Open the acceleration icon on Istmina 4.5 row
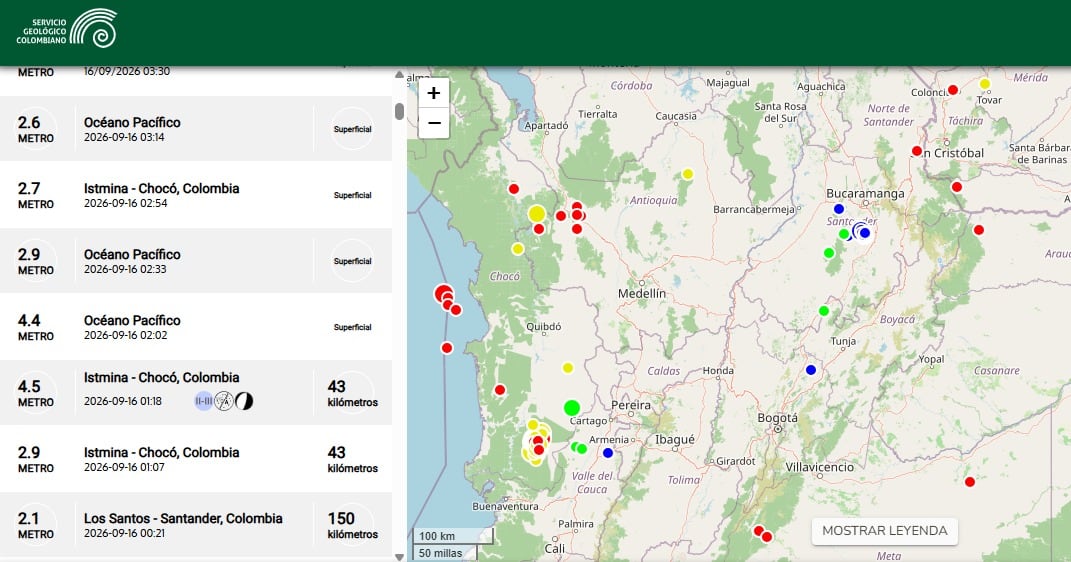Viewport: 1071px width, 562px height. [x=224, y=401]
